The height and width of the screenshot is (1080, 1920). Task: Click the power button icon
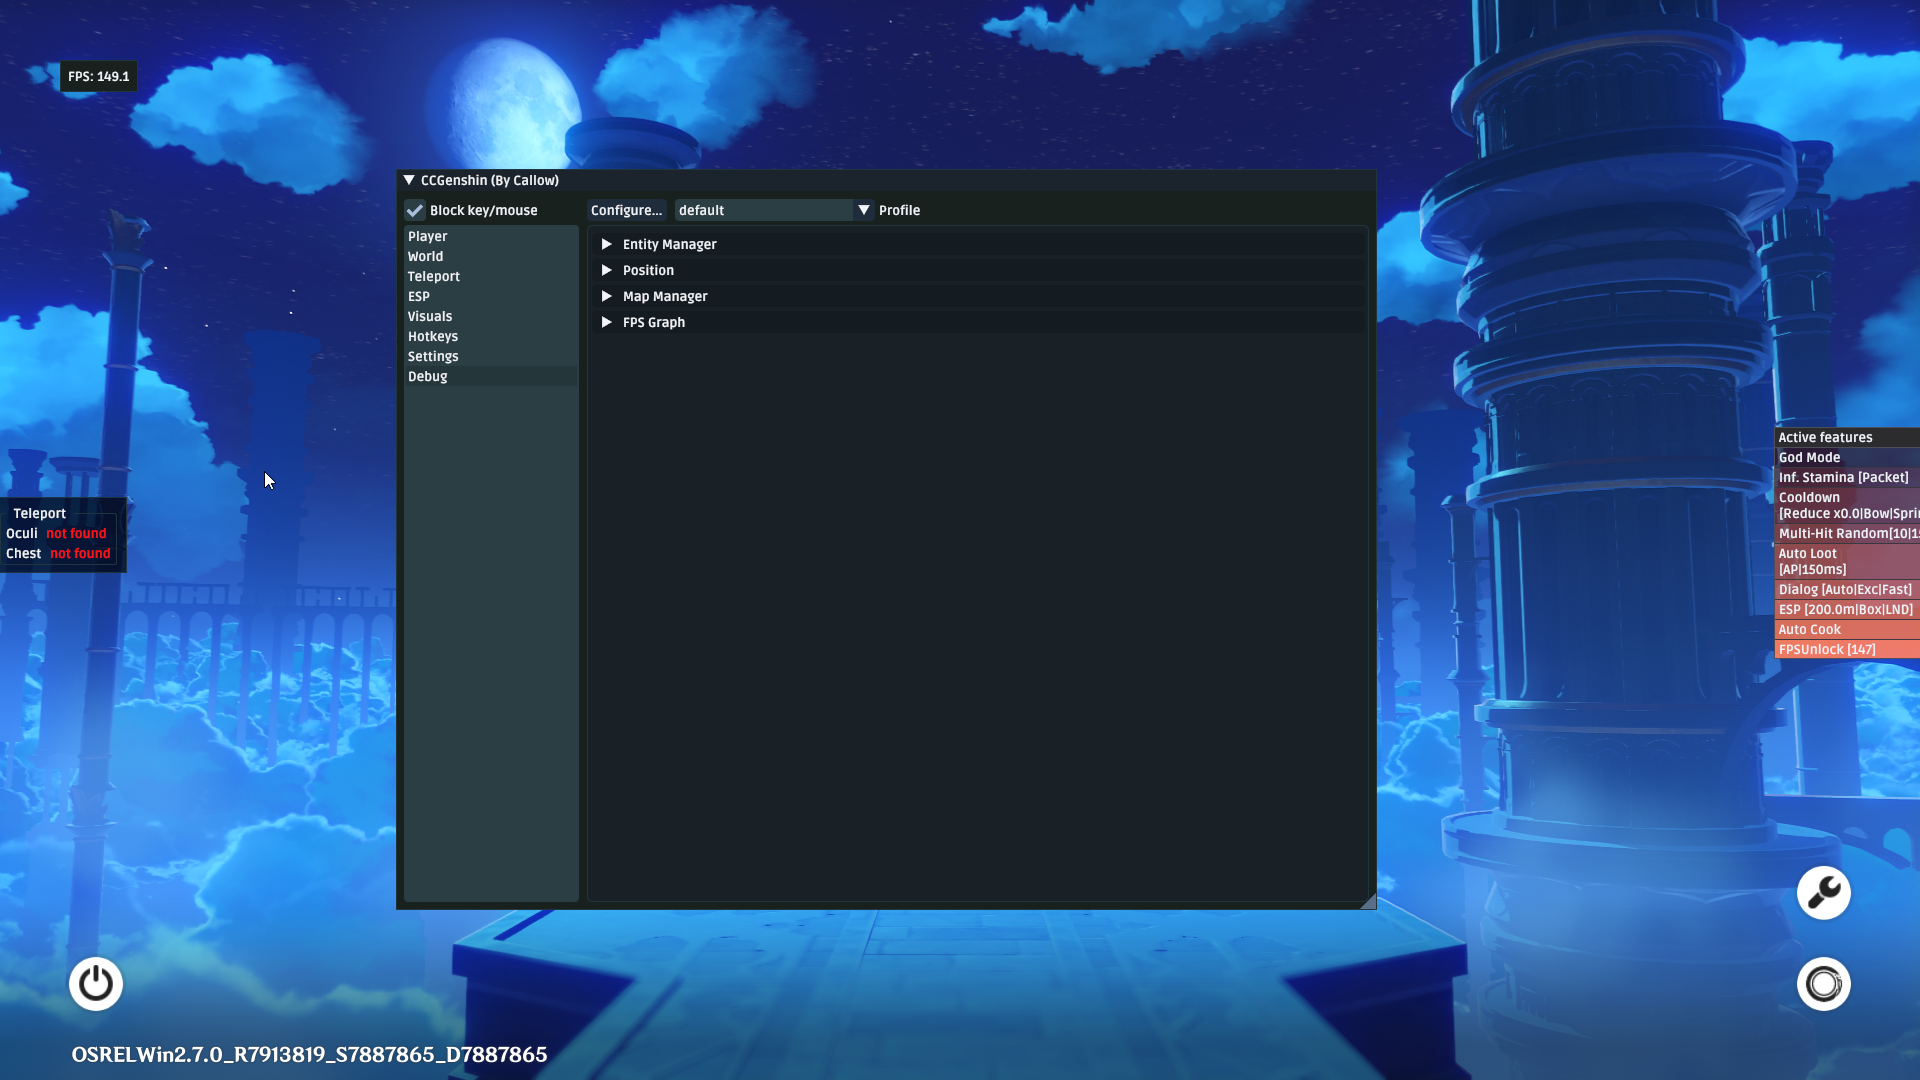[96, 984]
